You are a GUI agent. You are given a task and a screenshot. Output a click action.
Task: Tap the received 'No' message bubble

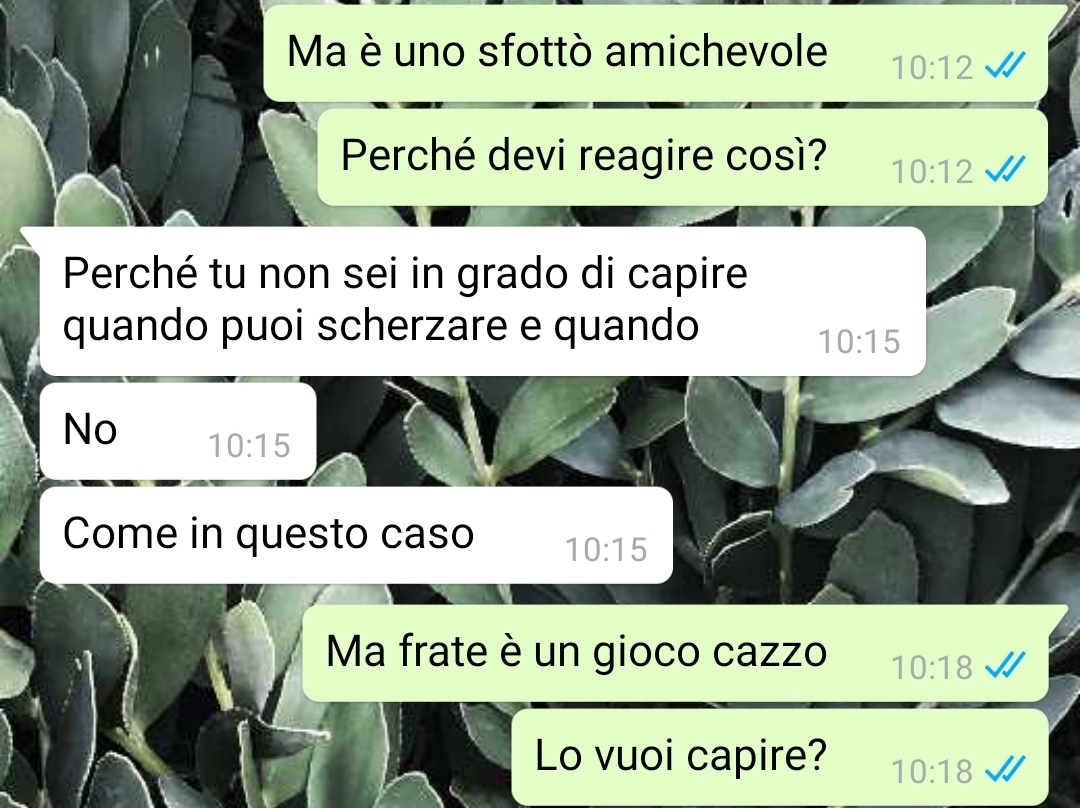click(178, 431)
